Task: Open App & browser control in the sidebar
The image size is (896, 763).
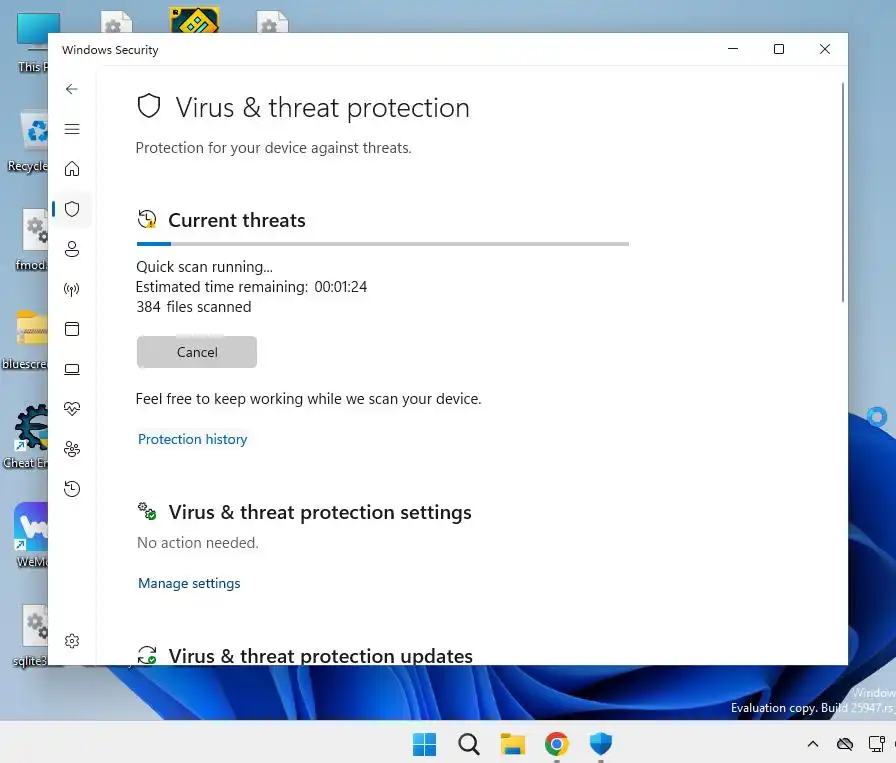Action: [x=71, y=329]
